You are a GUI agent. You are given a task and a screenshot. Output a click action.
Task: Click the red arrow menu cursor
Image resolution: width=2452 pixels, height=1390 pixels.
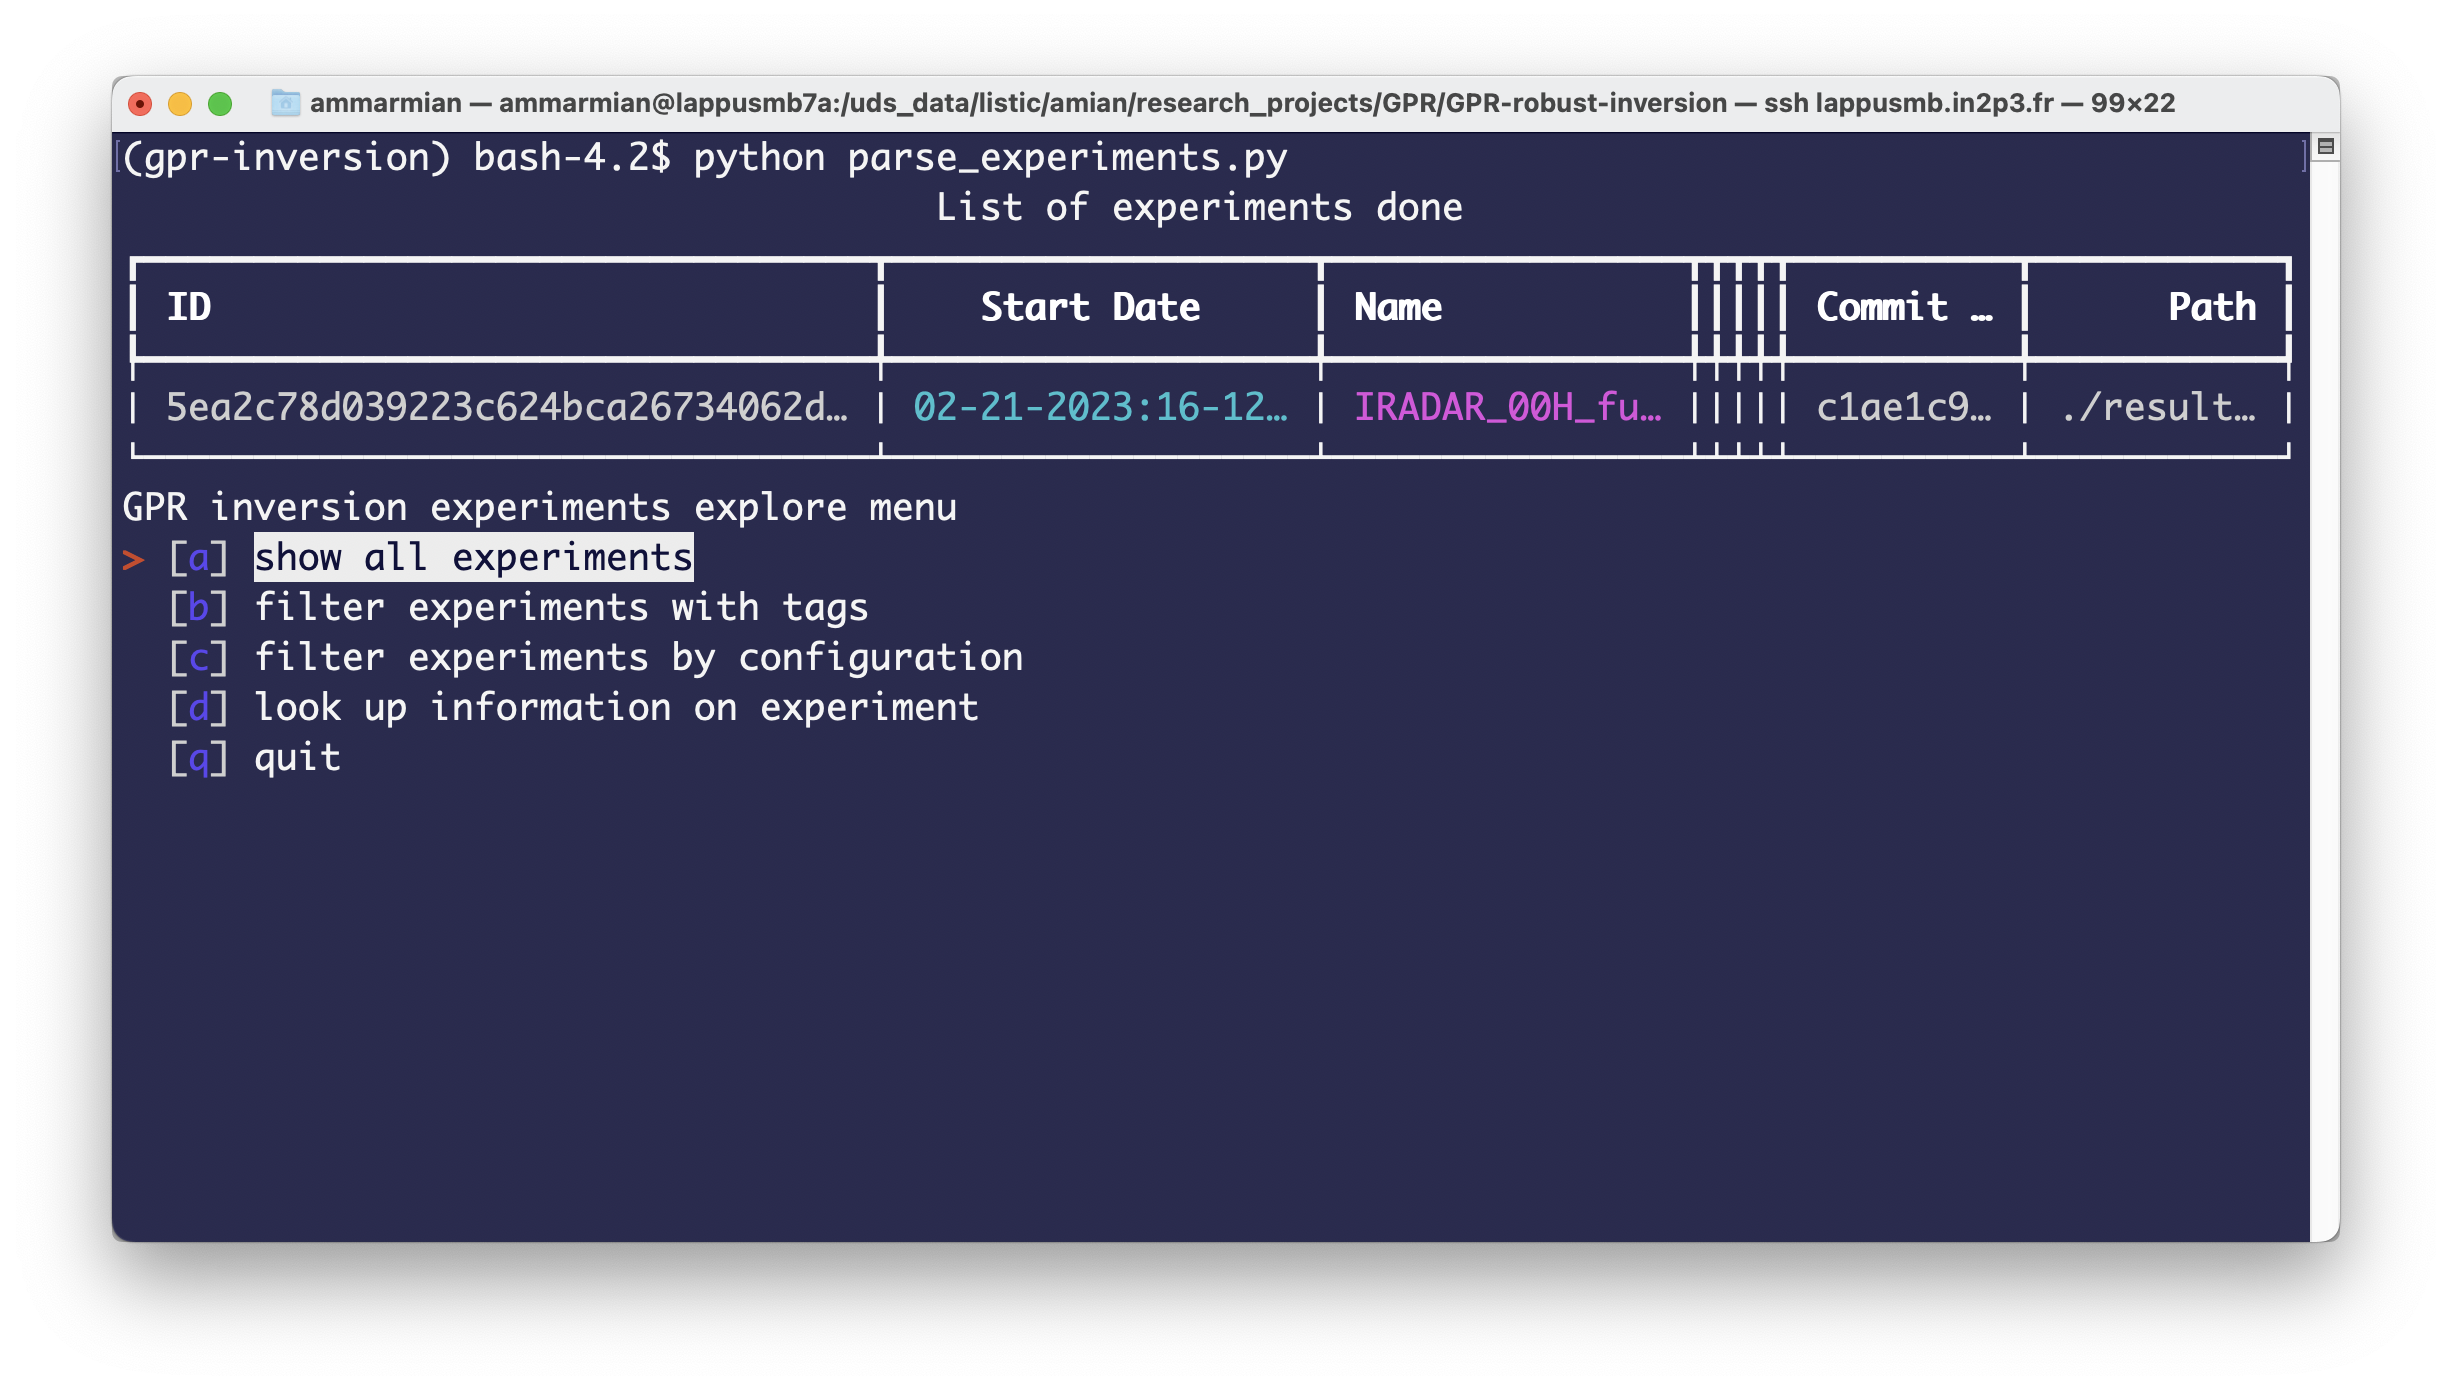(x=133, y=559)
